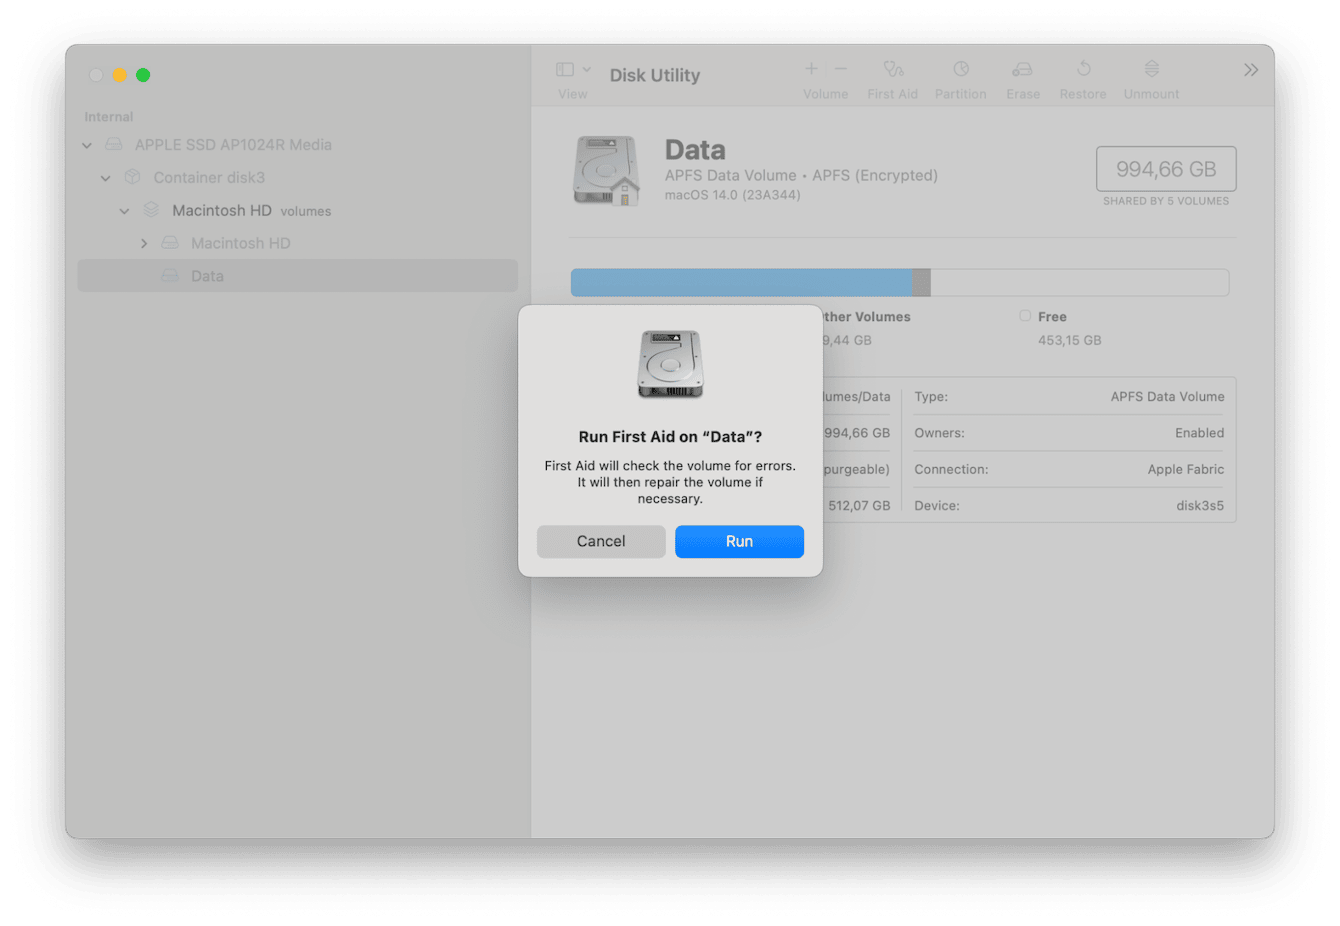Click the remove volume minus icon
1340x926 pixels.
841,68
